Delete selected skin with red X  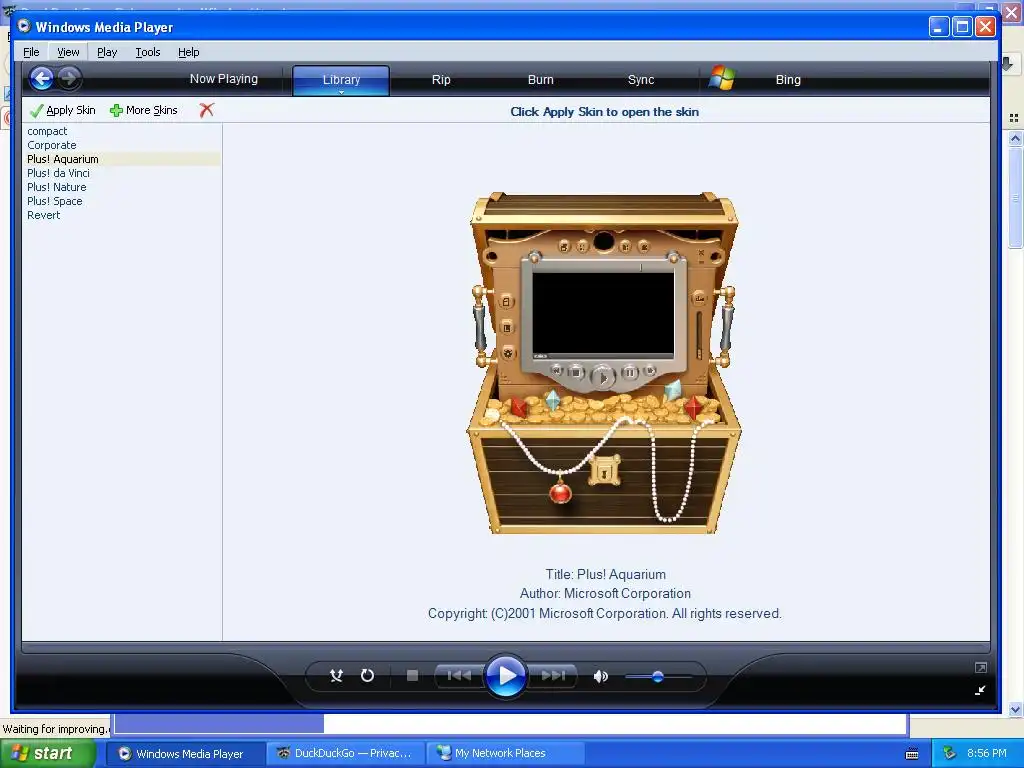(206, 110)
